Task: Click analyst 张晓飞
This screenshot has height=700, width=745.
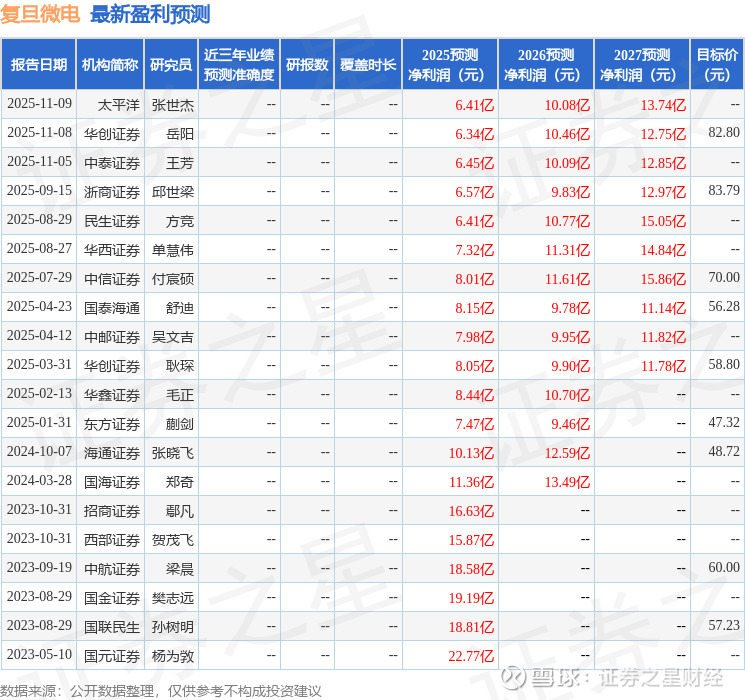Action: pos(172,453)
